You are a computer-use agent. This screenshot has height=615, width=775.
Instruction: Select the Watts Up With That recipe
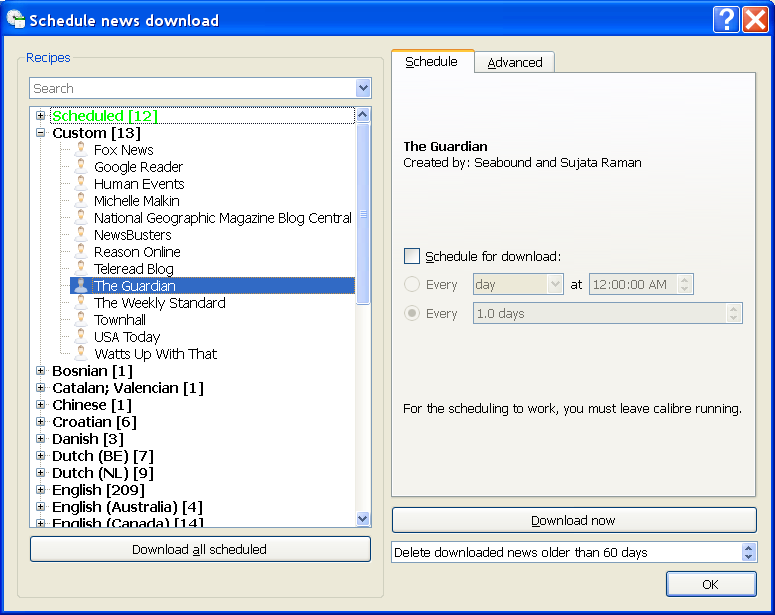[155, 354]
